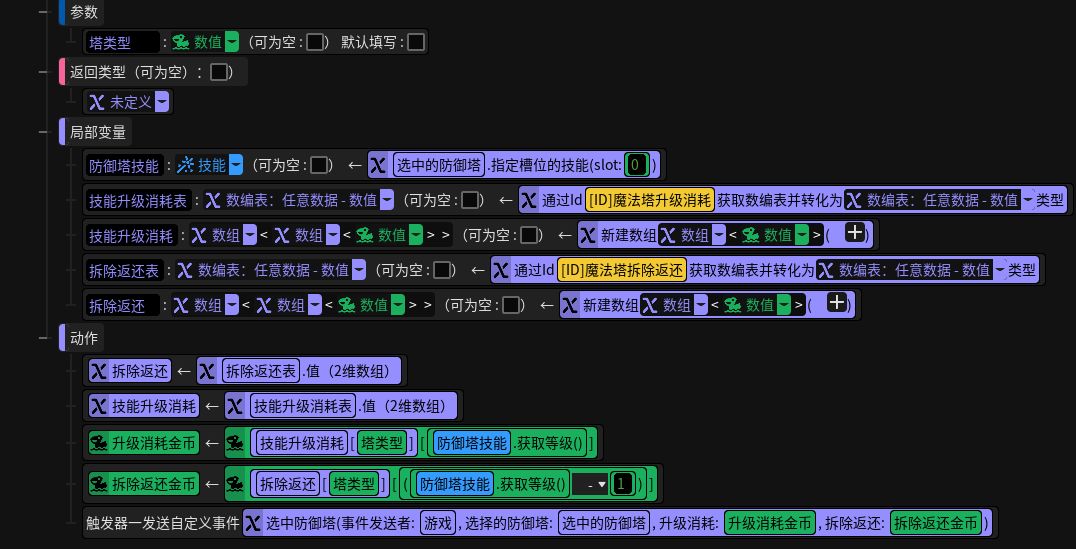Edit the slot value 0 field
The width and height of the screenshot is (1076, 549).
(x=635, y=165)
